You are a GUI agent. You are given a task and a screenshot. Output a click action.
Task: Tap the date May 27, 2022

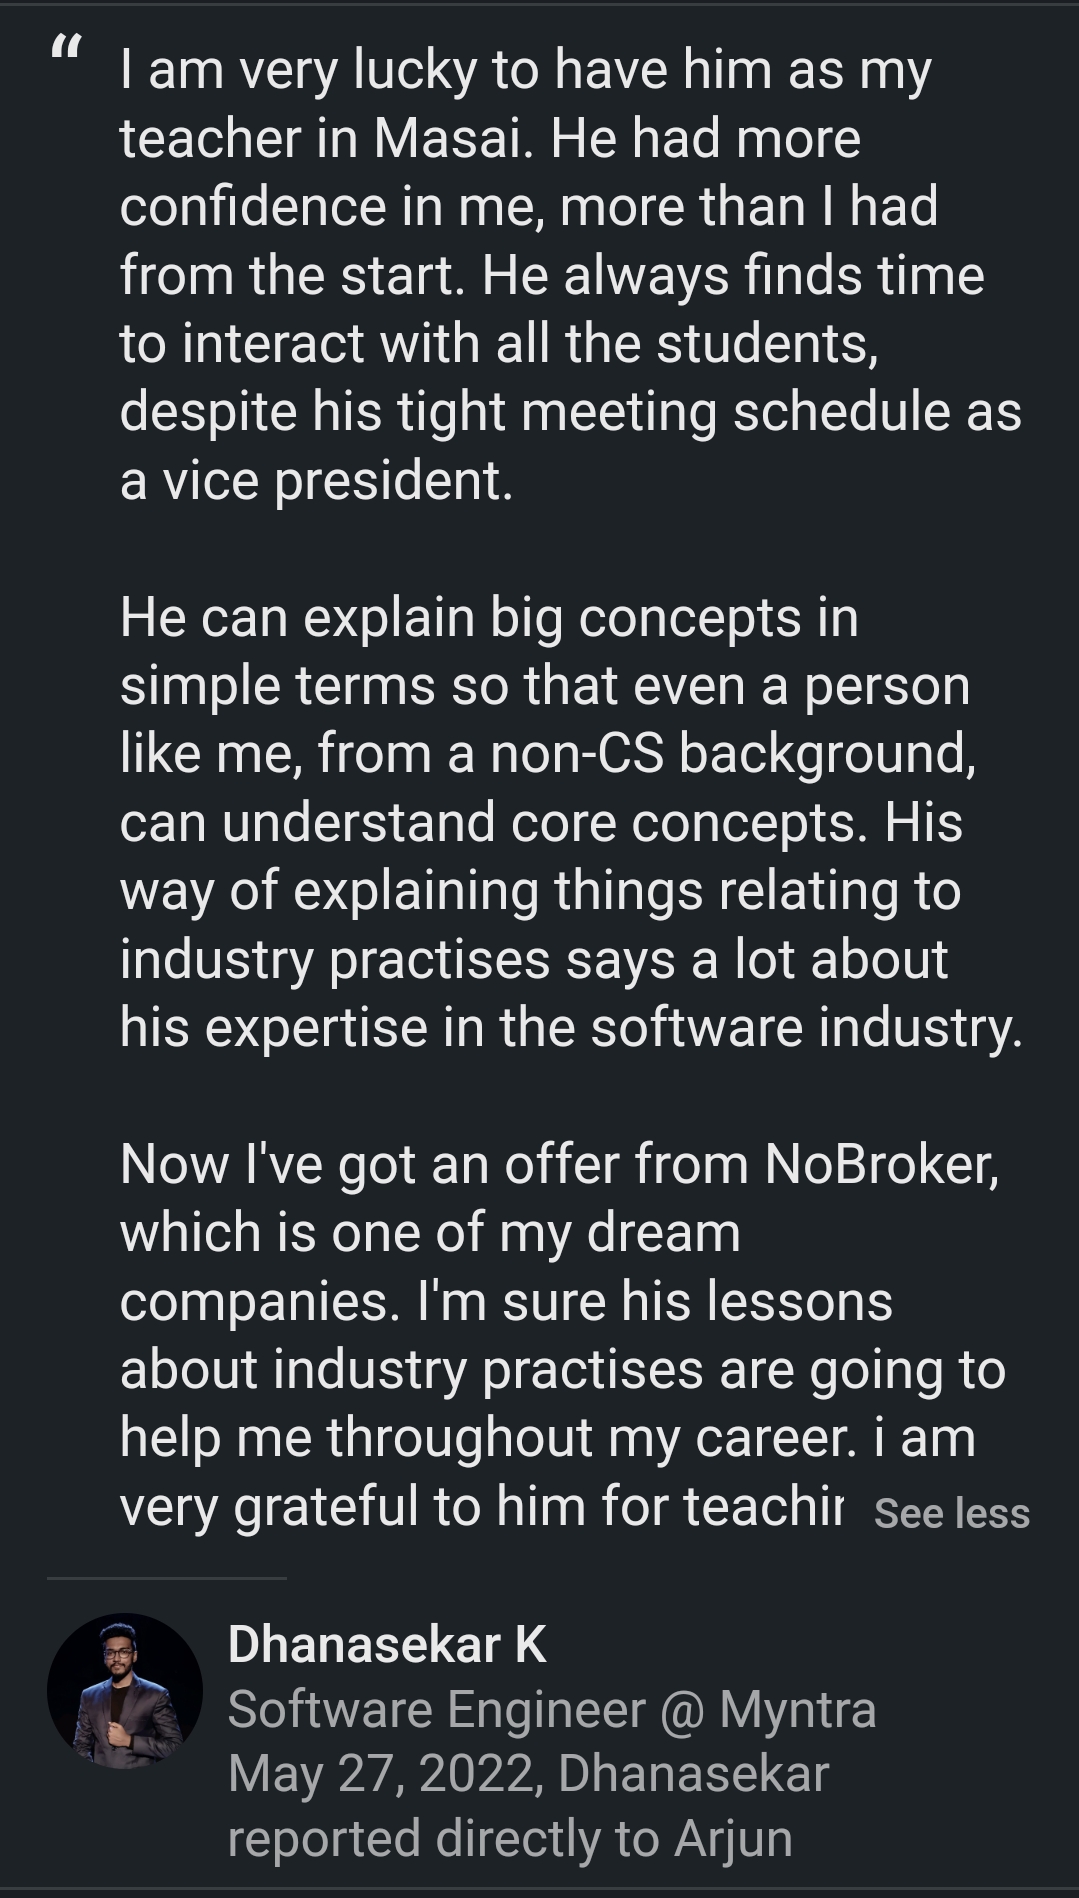[x=385, y=1773]
